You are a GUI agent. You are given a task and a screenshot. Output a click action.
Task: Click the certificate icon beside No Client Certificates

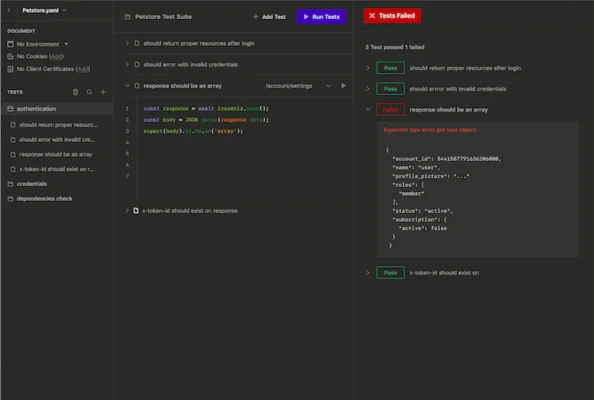[x=10, y=69]
